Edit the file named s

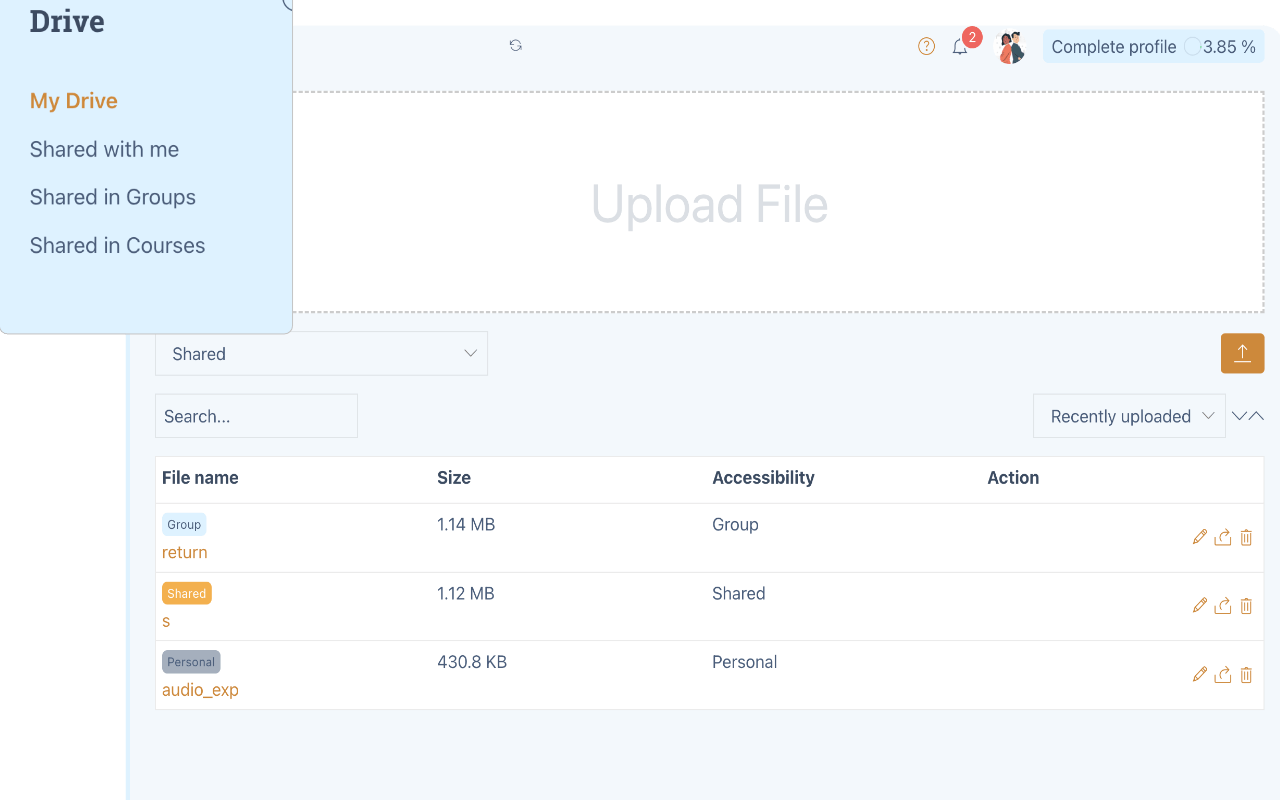1200,605
